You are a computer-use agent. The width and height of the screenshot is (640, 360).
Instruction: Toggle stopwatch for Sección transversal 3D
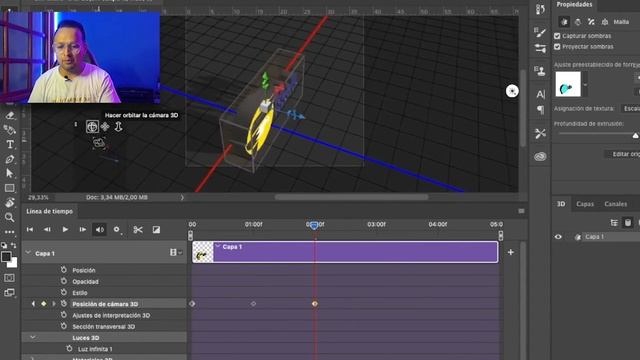(x=64, y=326)
